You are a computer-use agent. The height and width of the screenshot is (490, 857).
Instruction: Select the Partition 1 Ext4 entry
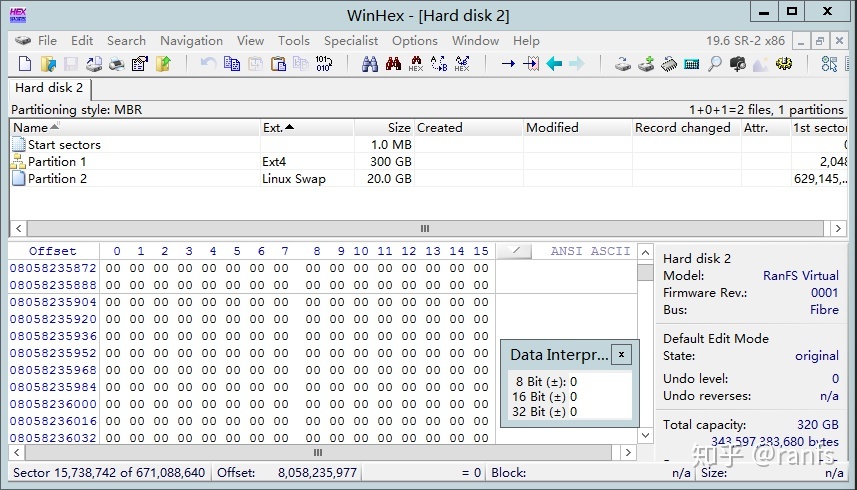point(428,162)
